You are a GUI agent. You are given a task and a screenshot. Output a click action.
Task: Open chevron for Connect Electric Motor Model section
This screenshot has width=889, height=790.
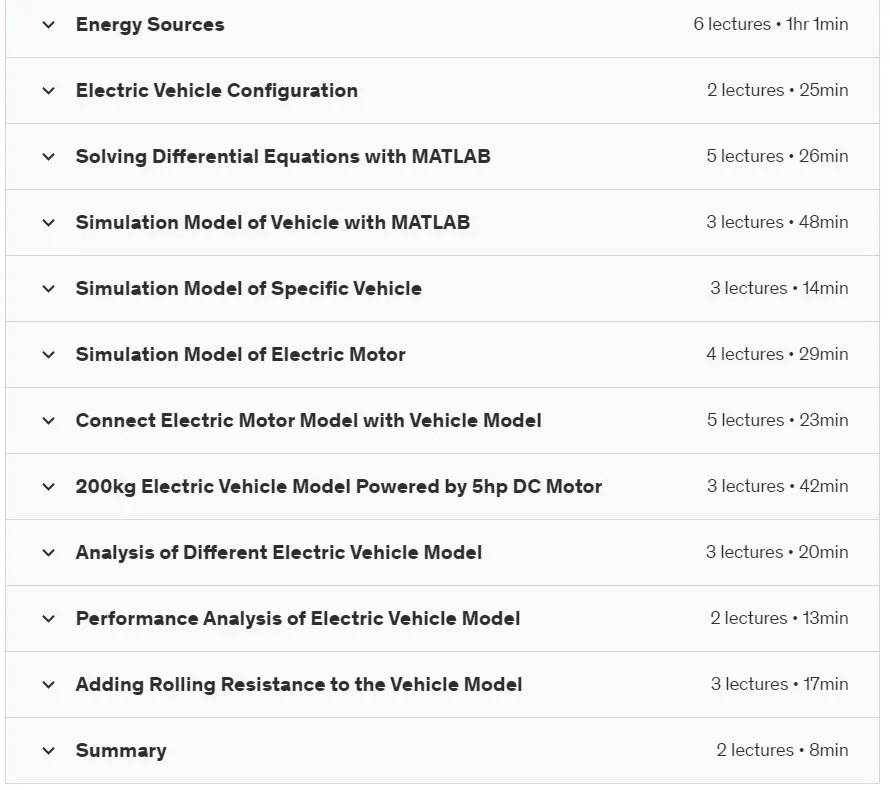[x=49, y=421]
